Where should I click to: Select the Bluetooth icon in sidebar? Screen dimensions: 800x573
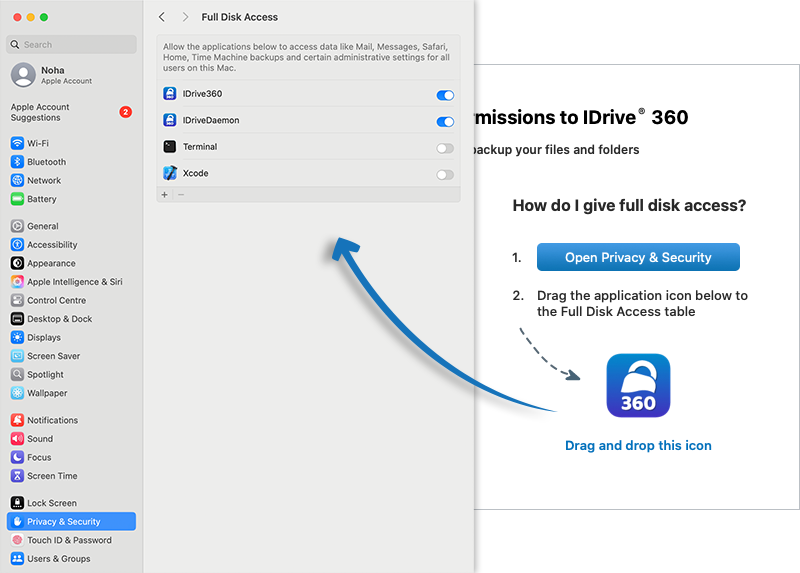[x=17, y=162]
